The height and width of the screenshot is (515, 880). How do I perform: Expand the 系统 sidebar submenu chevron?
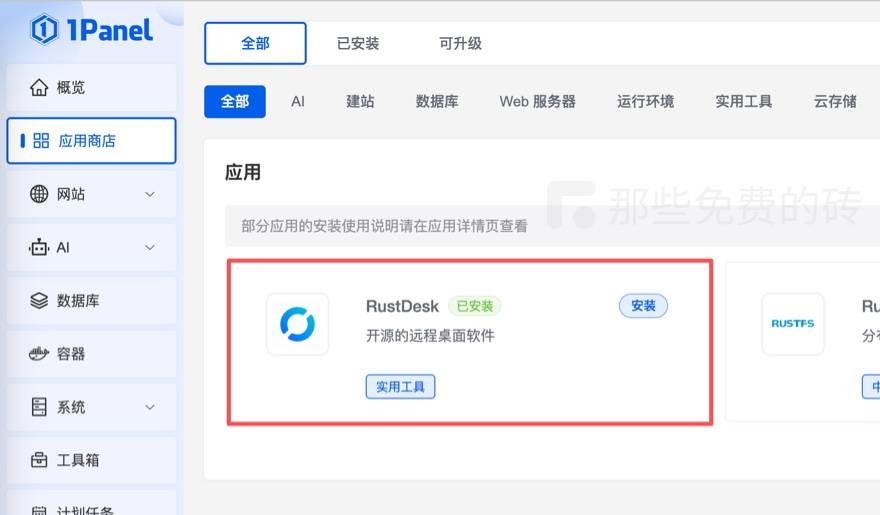tap(150, 407)
